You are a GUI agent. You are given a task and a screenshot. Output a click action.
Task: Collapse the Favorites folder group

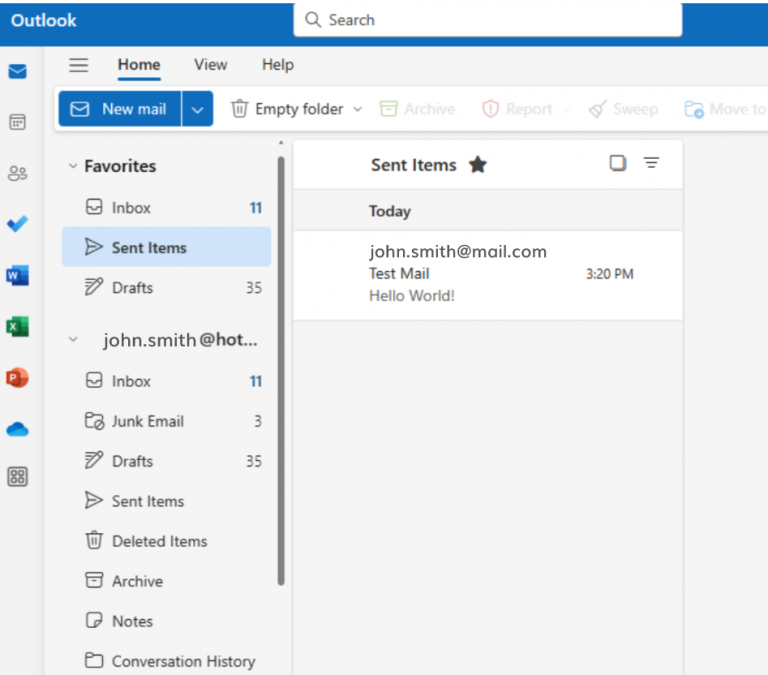(x=72, y=166)
